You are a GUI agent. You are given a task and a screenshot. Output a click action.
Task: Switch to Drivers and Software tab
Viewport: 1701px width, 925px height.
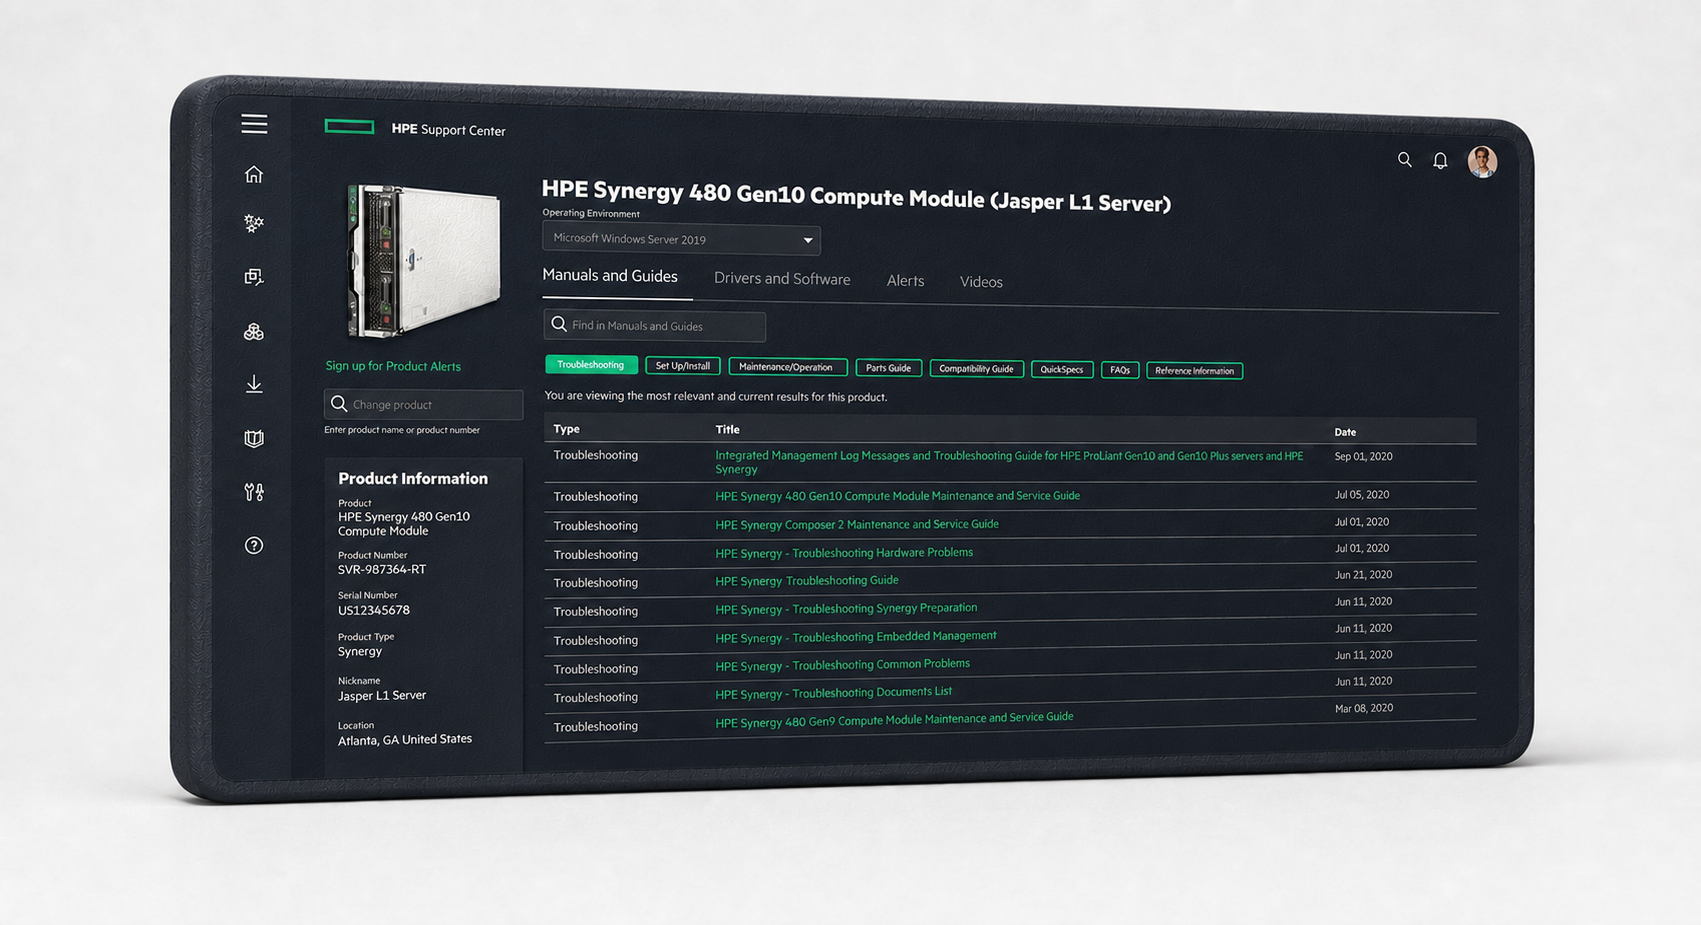[x=782, y=279]
